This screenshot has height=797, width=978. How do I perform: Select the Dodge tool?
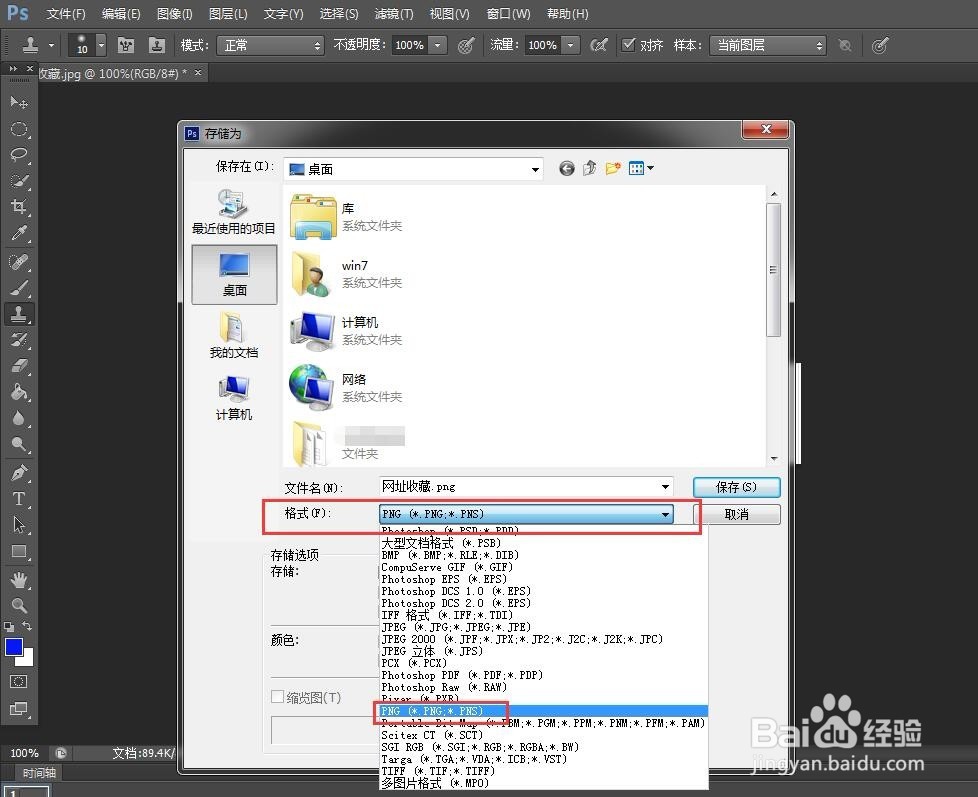19,444
